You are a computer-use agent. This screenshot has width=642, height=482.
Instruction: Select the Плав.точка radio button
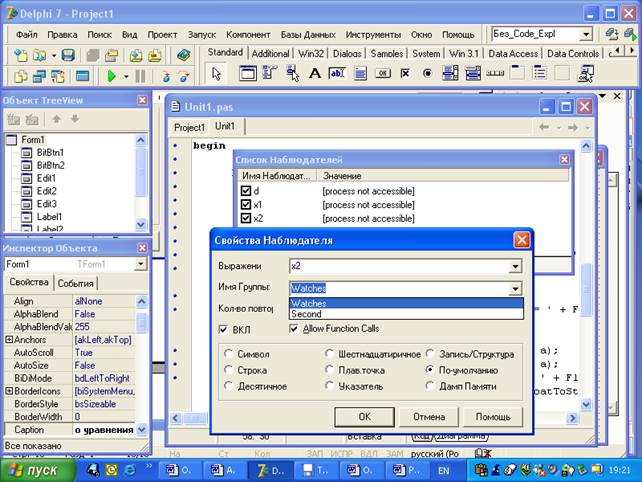(x=329, y=370)
